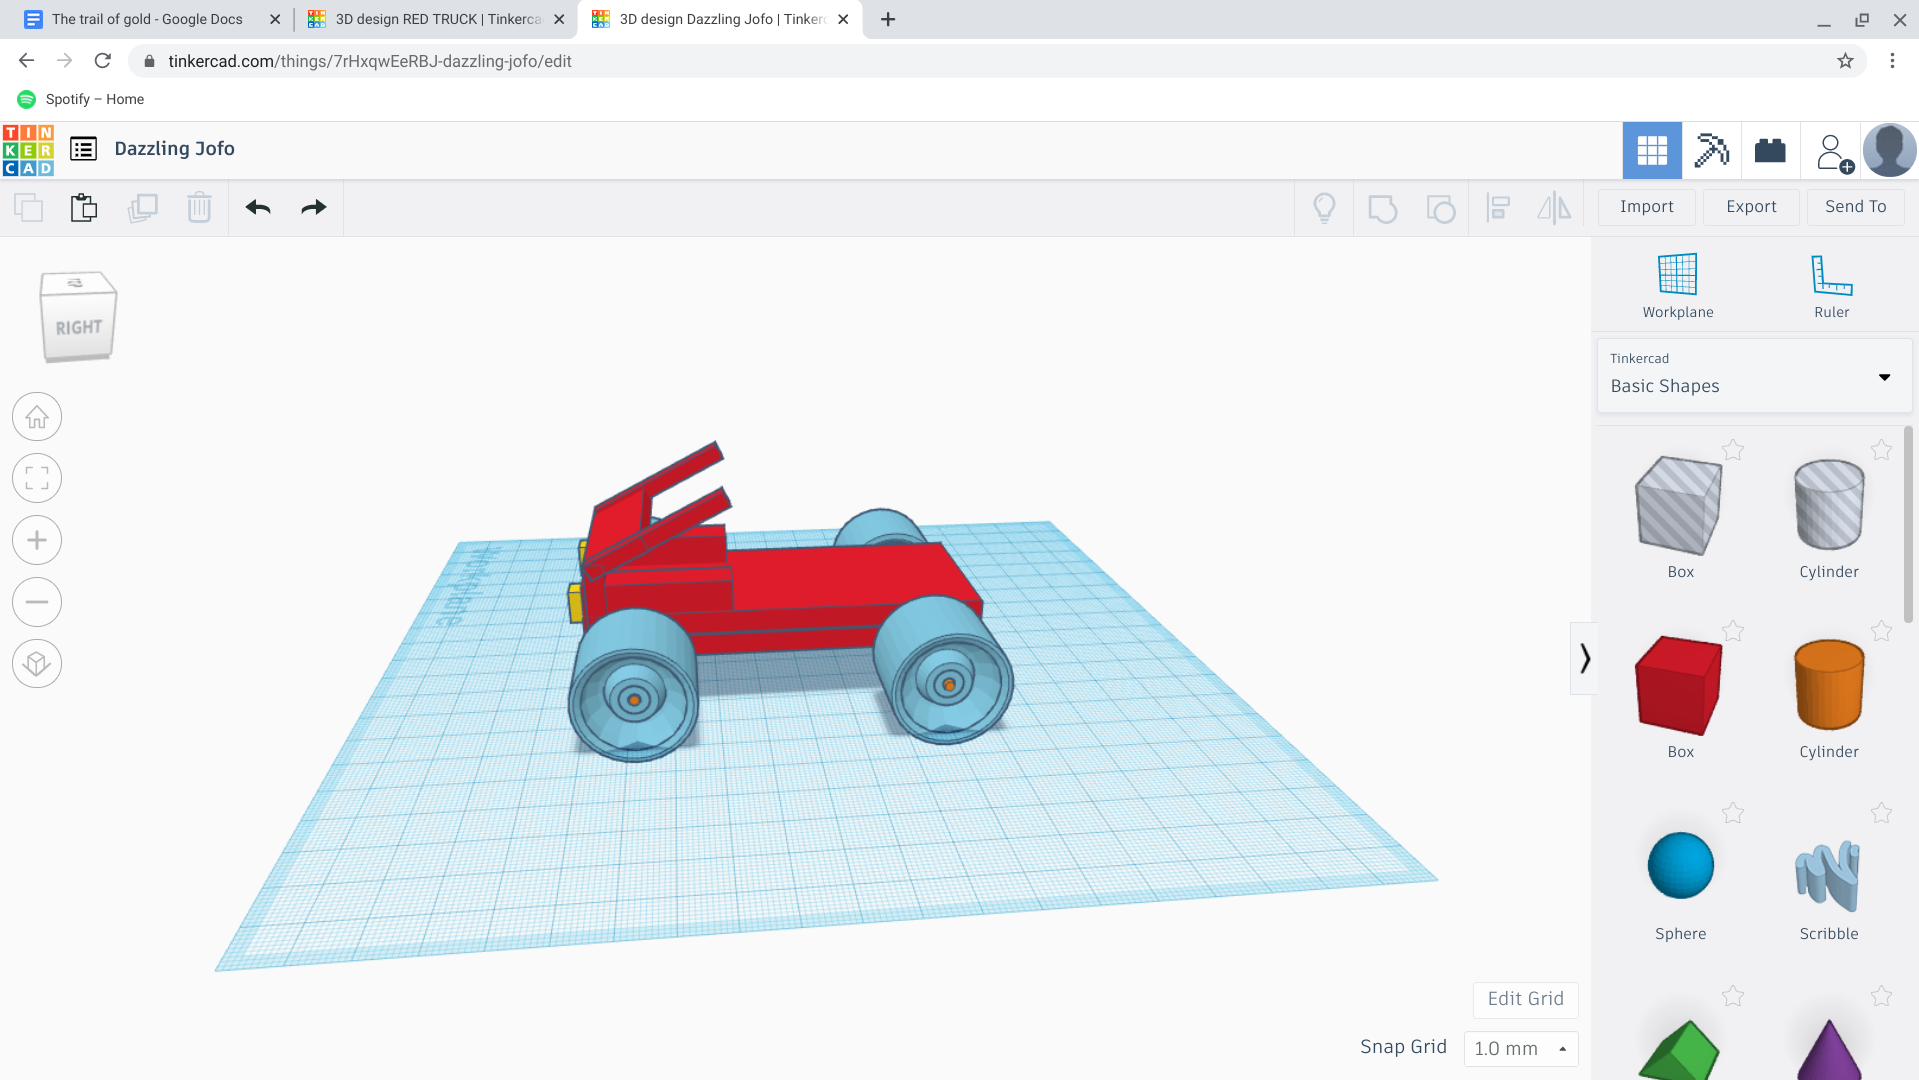Click the Group shapes icon
1919x1080 pixels.
[1382, 208]
